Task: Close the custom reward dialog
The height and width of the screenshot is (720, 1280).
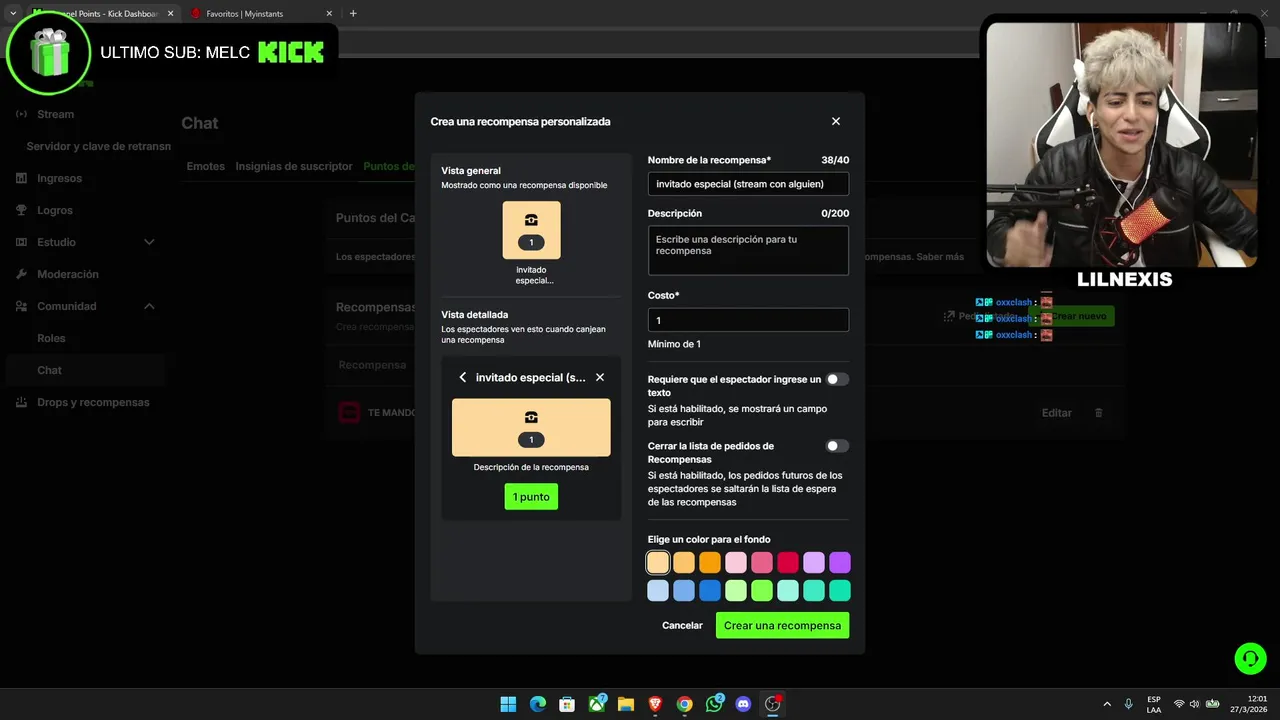Action: tap(836, 121)
